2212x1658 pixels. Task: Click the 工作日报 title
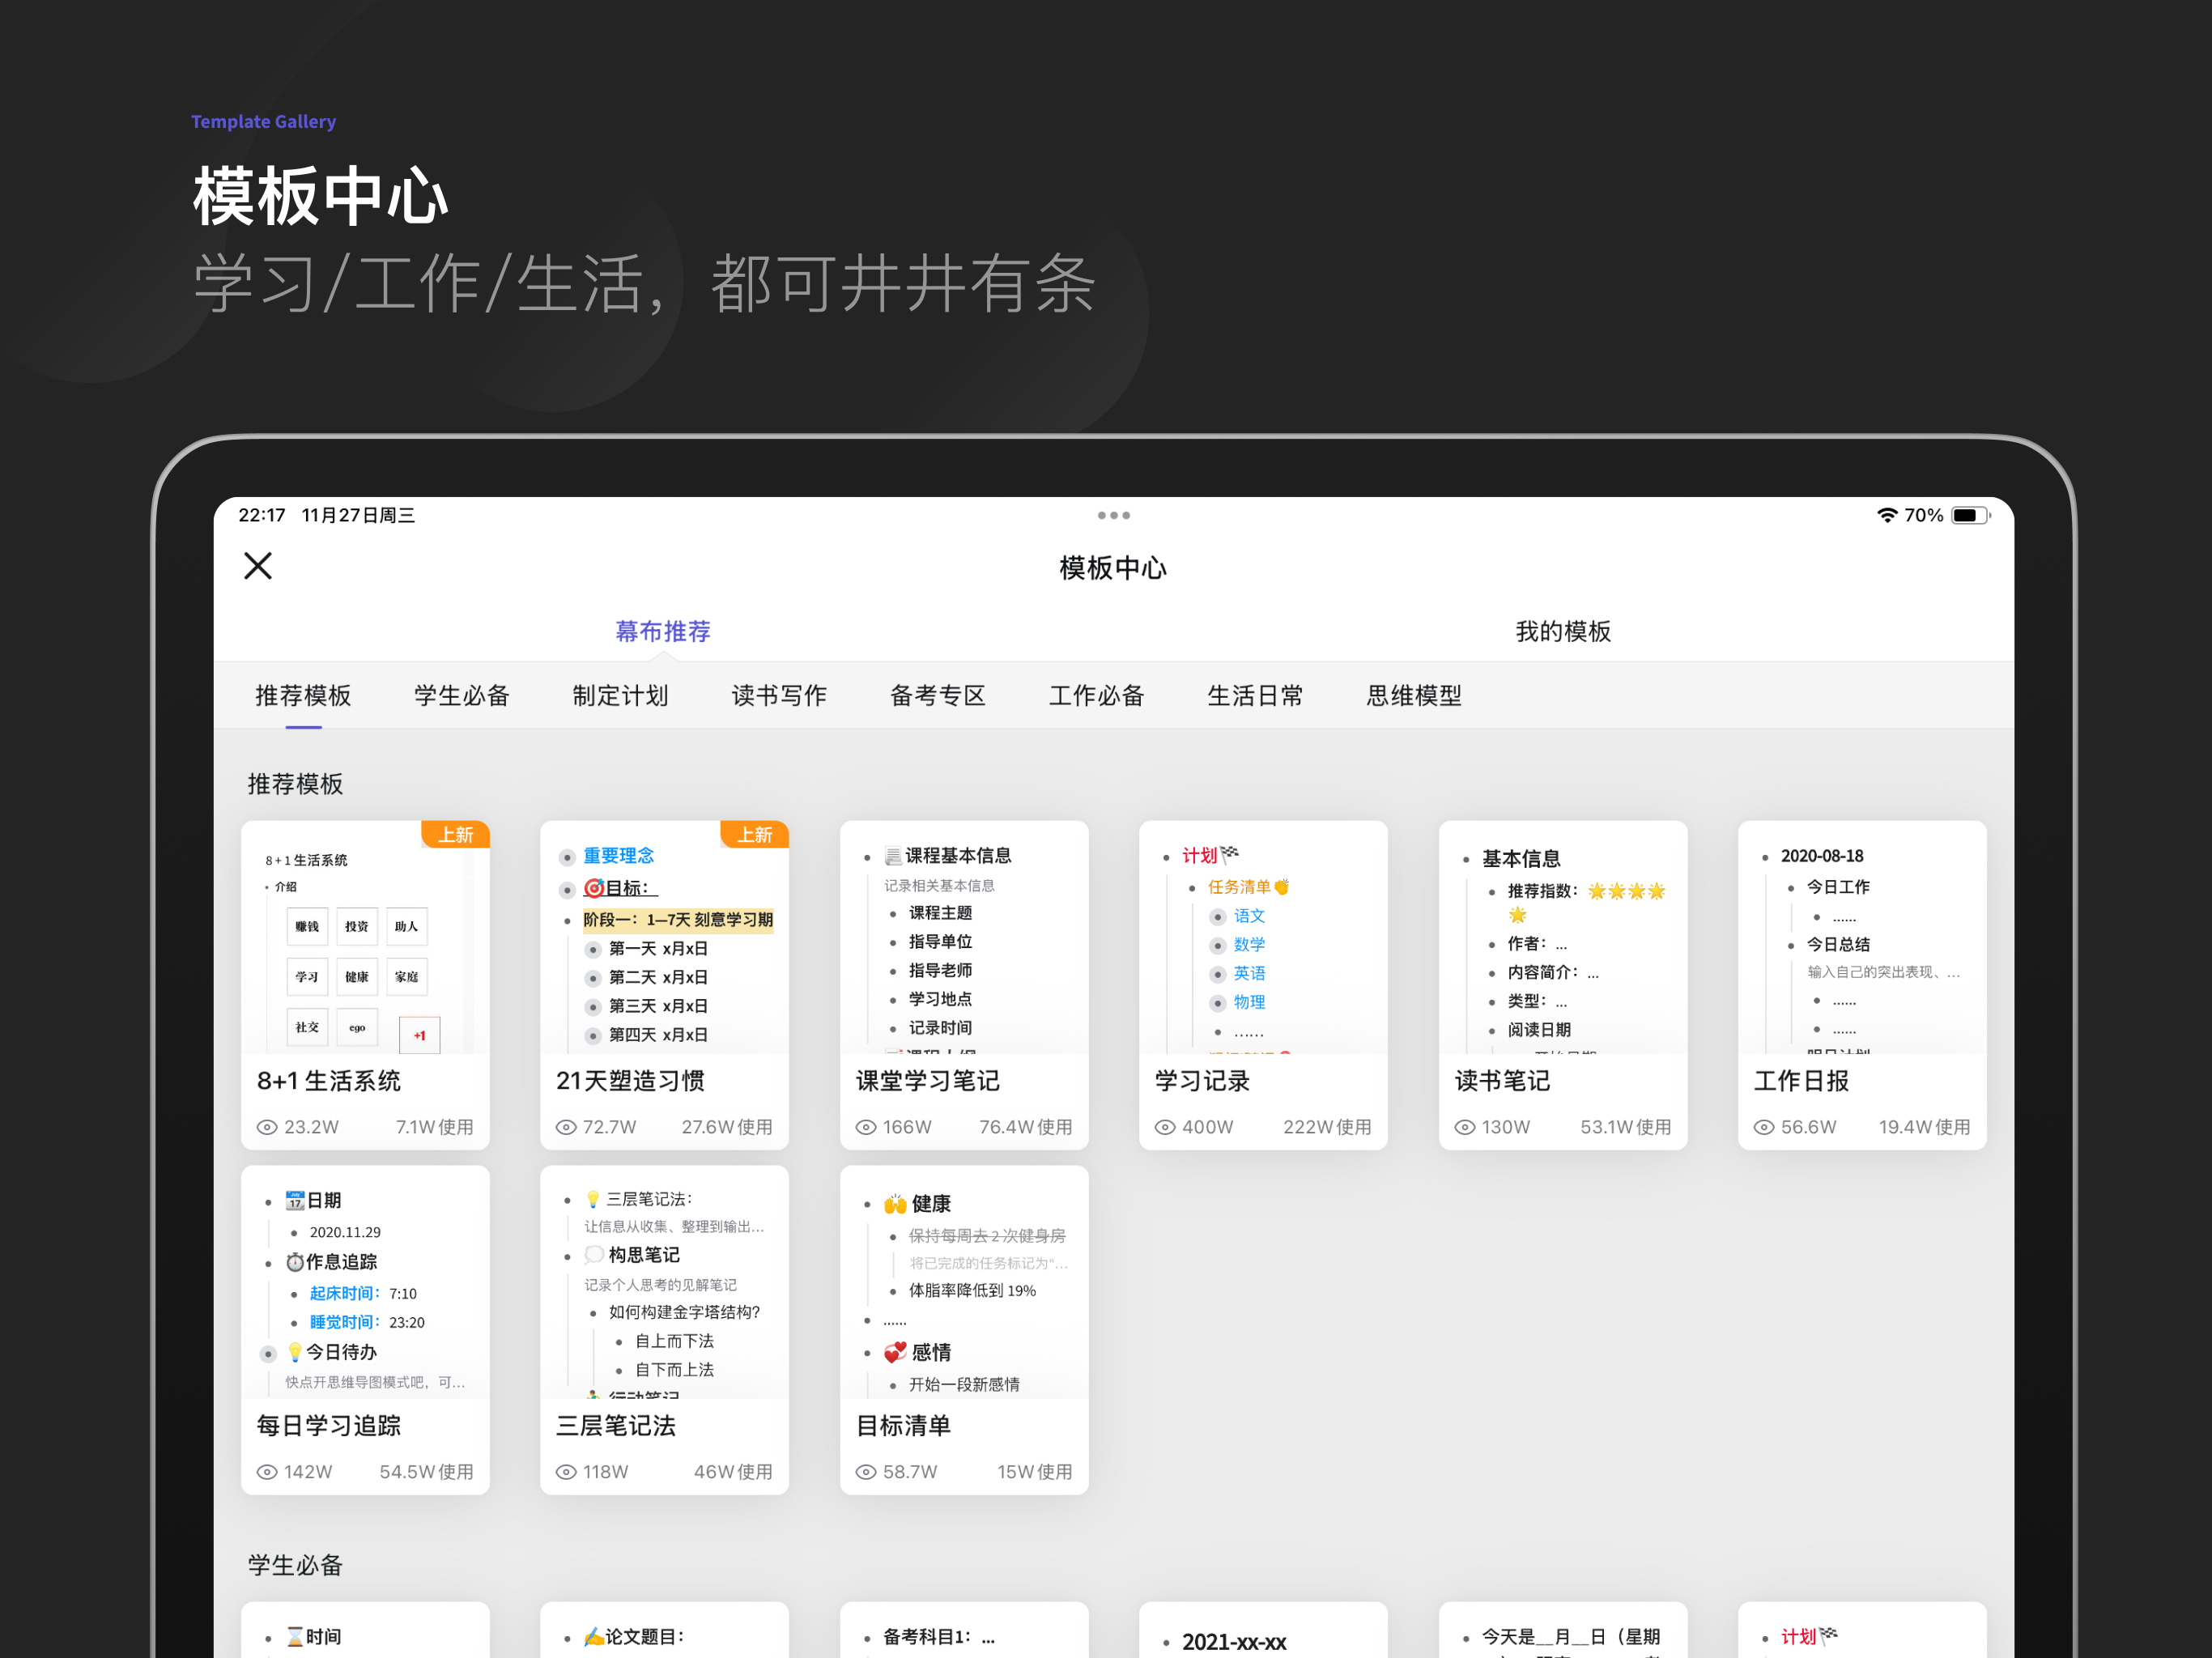pyautogui.click(x=1801, y=1081)
